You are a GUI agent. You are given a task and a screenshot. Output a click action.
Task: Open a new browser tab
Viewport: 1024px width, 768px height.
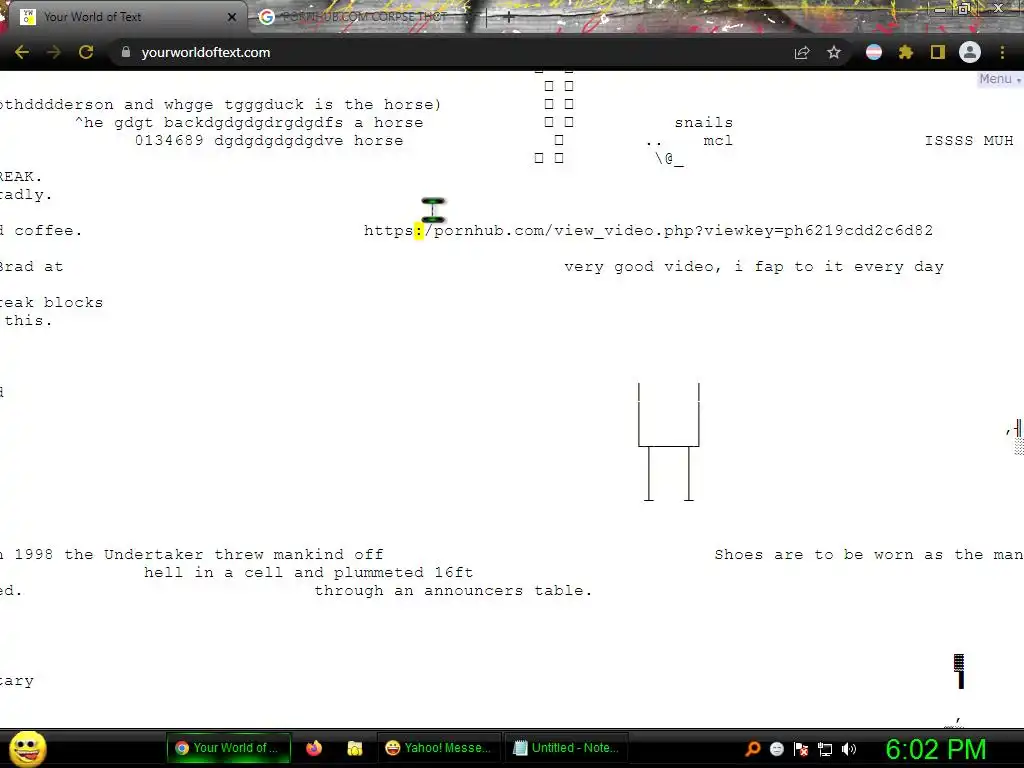tap(509, 18)
